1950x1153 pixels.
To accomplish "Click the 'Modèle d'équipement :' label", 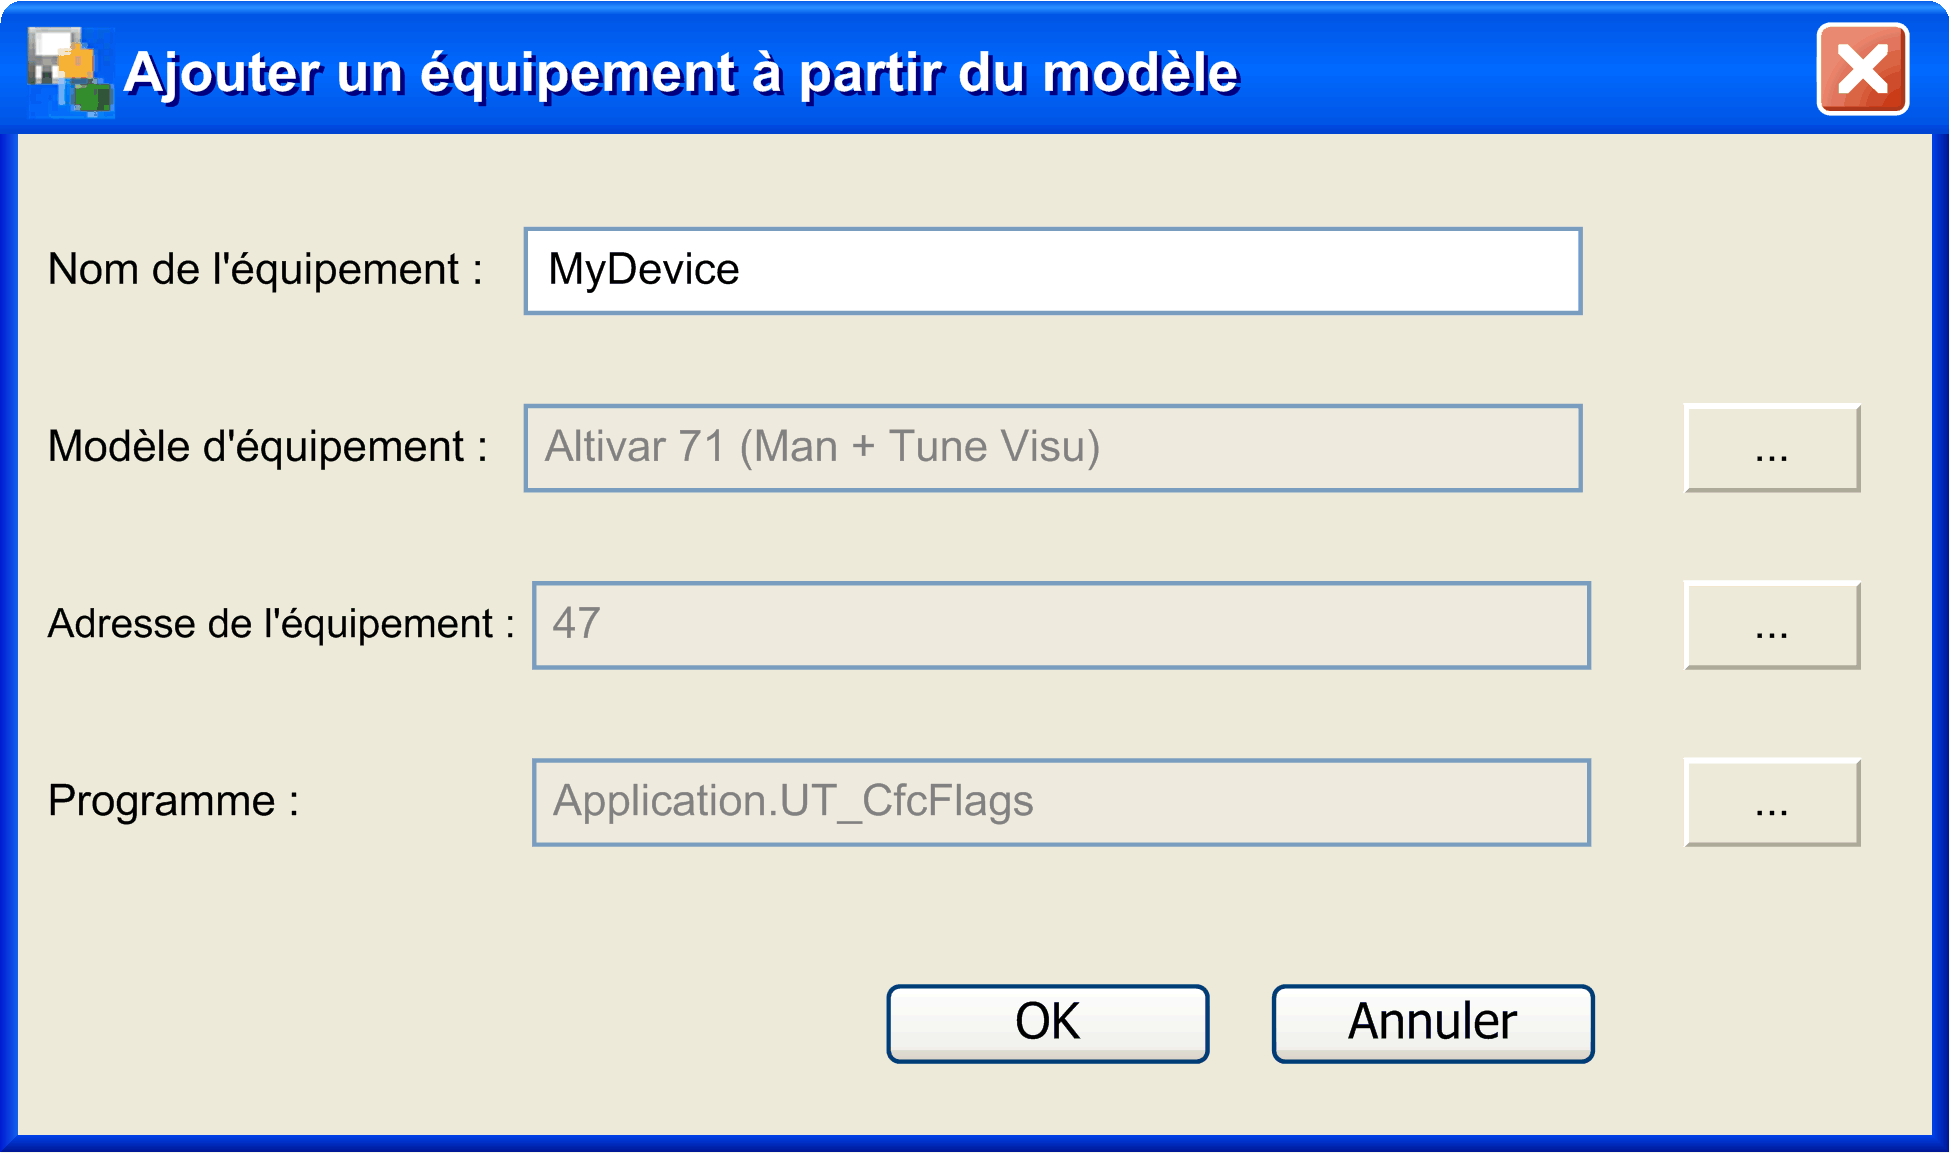I will [x=267, y=447].
